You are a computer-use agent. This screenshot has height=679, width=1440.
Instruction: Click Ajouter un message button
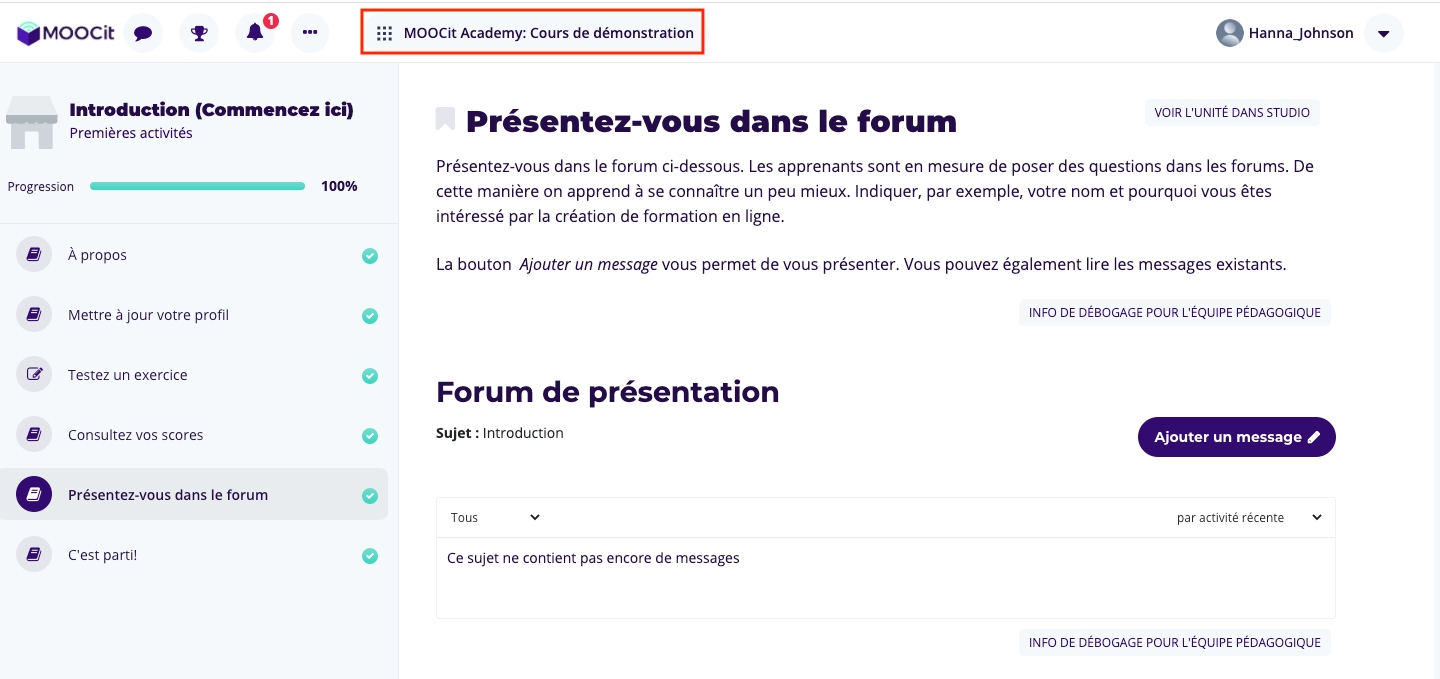click(1236, 437)
